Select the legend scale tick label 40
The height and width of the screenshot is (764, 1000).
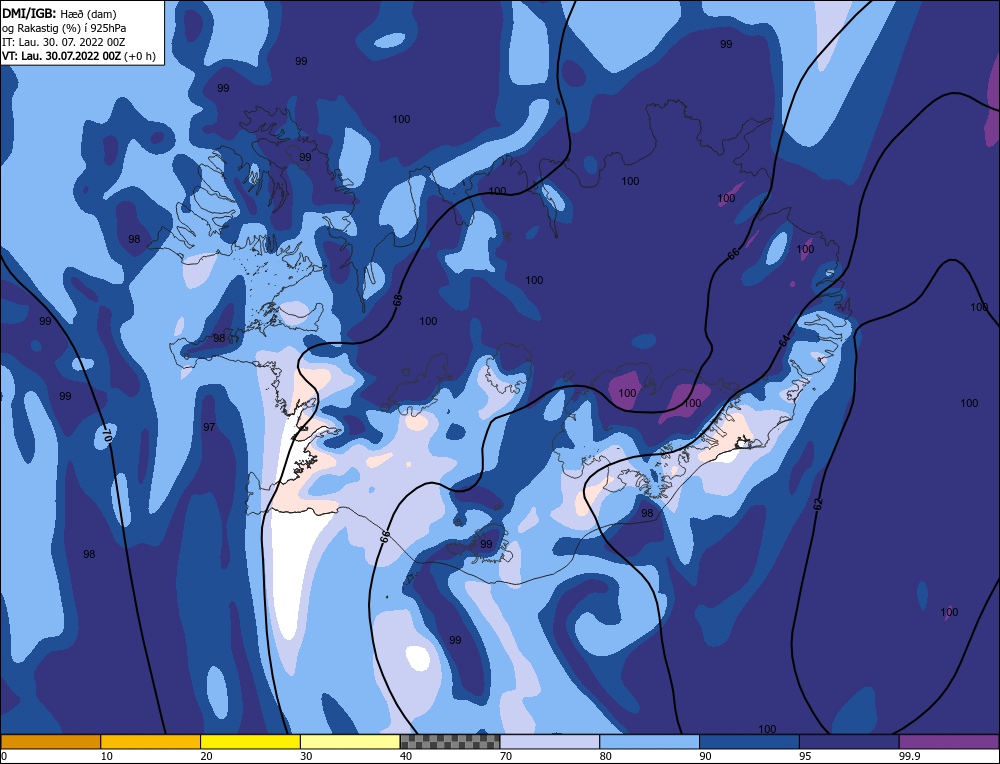pyautogui.click(x=406, y=756)
